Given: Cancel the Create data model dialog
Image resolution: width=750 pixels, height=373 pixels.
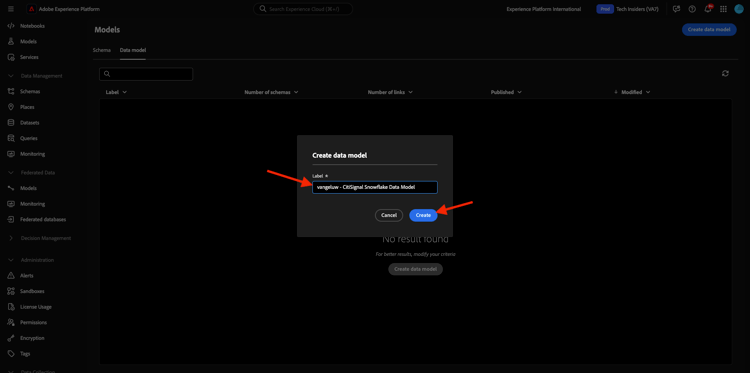Looking at the screenshot, I should tap(389, 215).
